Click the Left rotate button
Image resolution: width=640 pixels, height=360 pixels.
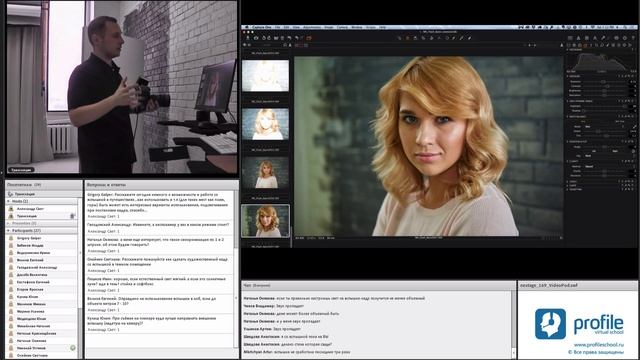[x=594, y=151]
